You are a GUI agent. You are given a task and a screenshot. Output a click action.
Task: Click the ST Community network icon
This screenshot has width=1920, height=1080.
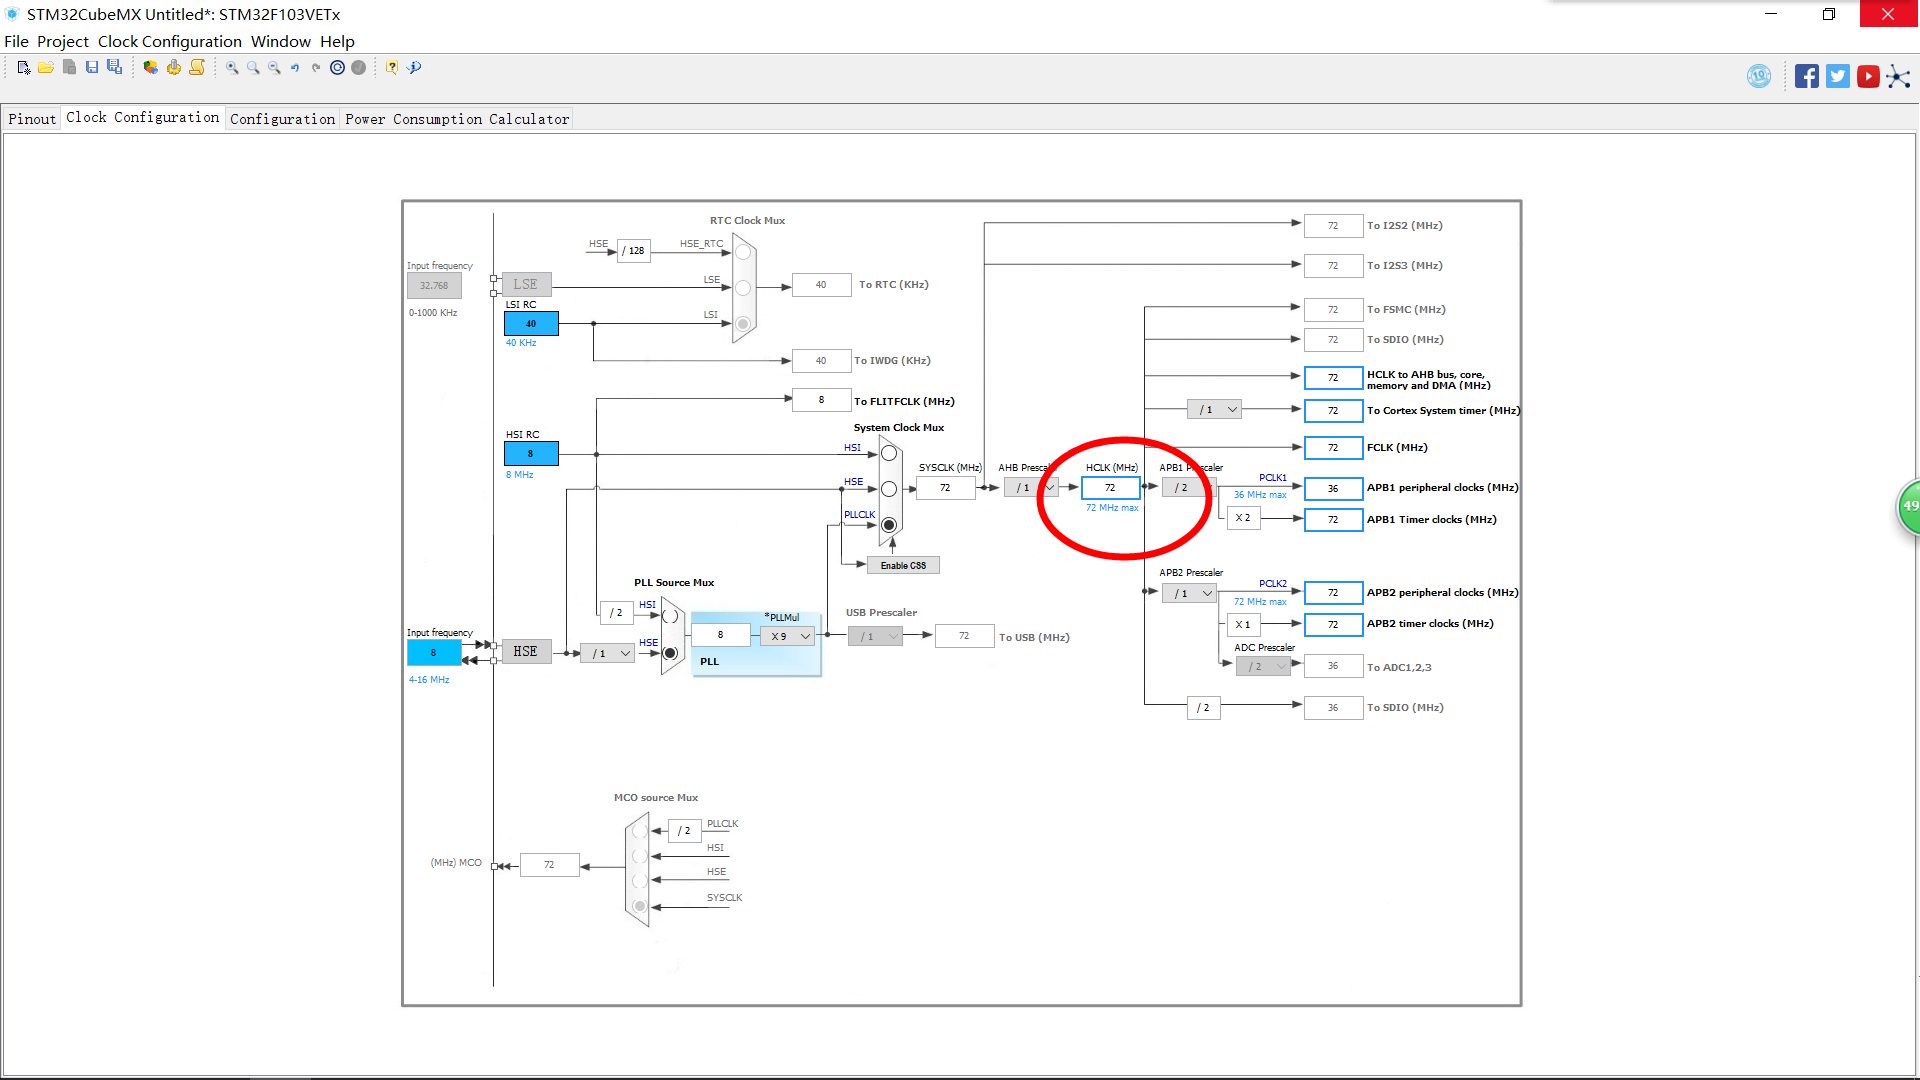click(x=1898, y=77)
